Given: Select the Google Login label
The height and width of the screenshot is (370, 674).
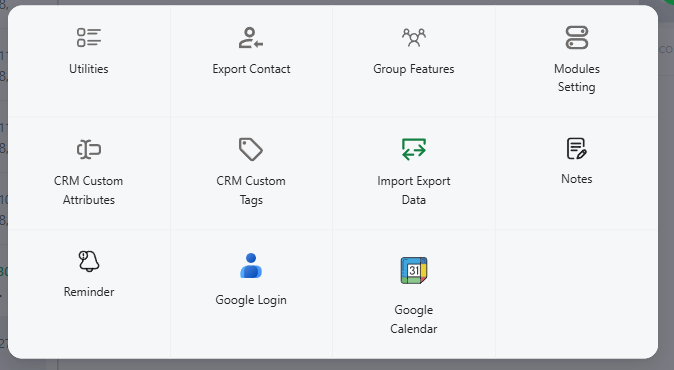Looking at the screenshot, I should click(x=251, y=300).
